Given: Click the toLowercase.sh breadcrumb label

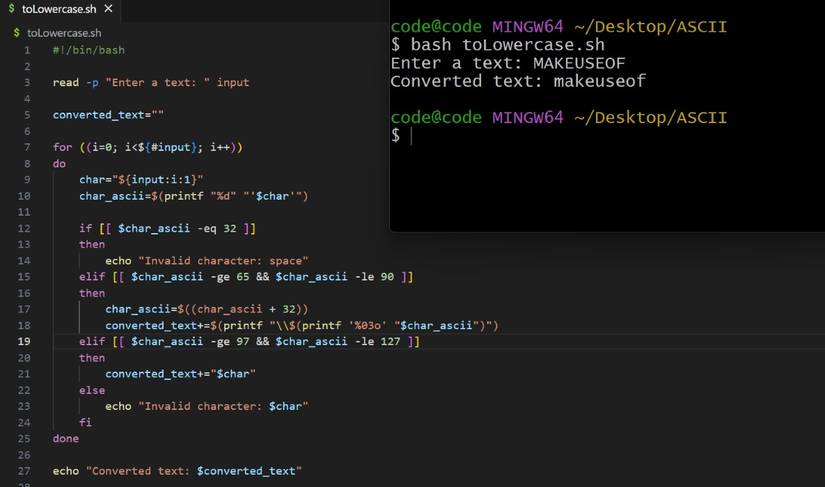Looking at the screenshot, I should (64, 32).
